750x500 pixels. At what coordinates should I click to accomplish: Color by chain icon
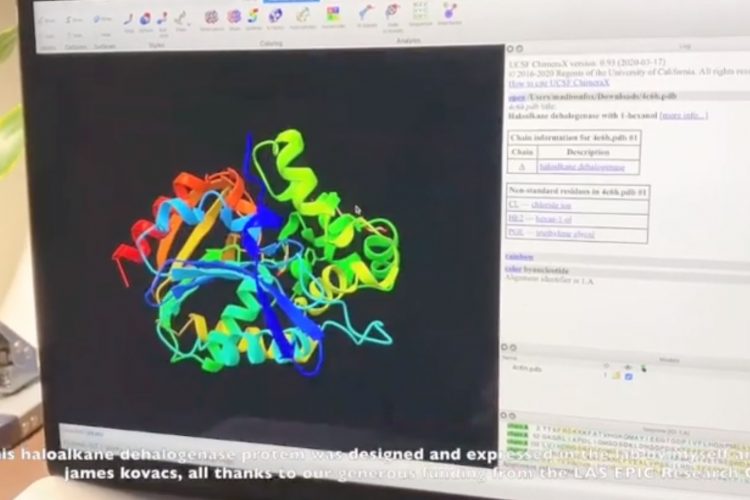click(234, 17)
